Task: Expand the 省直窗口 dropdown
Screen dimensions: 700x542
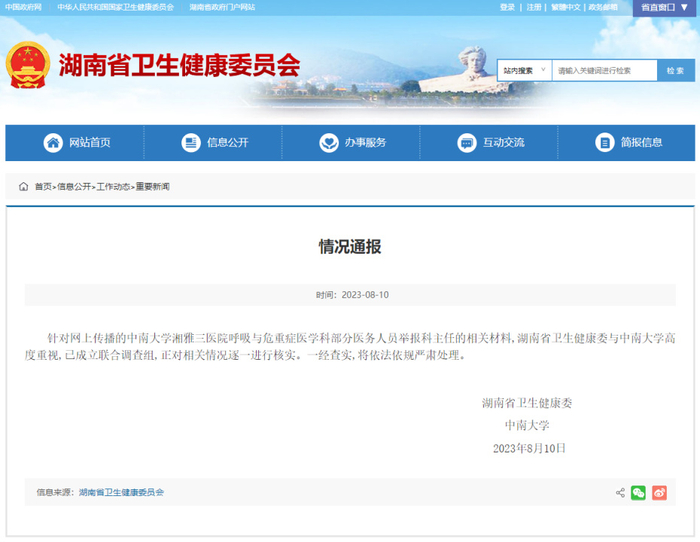Action: [664, 8]
